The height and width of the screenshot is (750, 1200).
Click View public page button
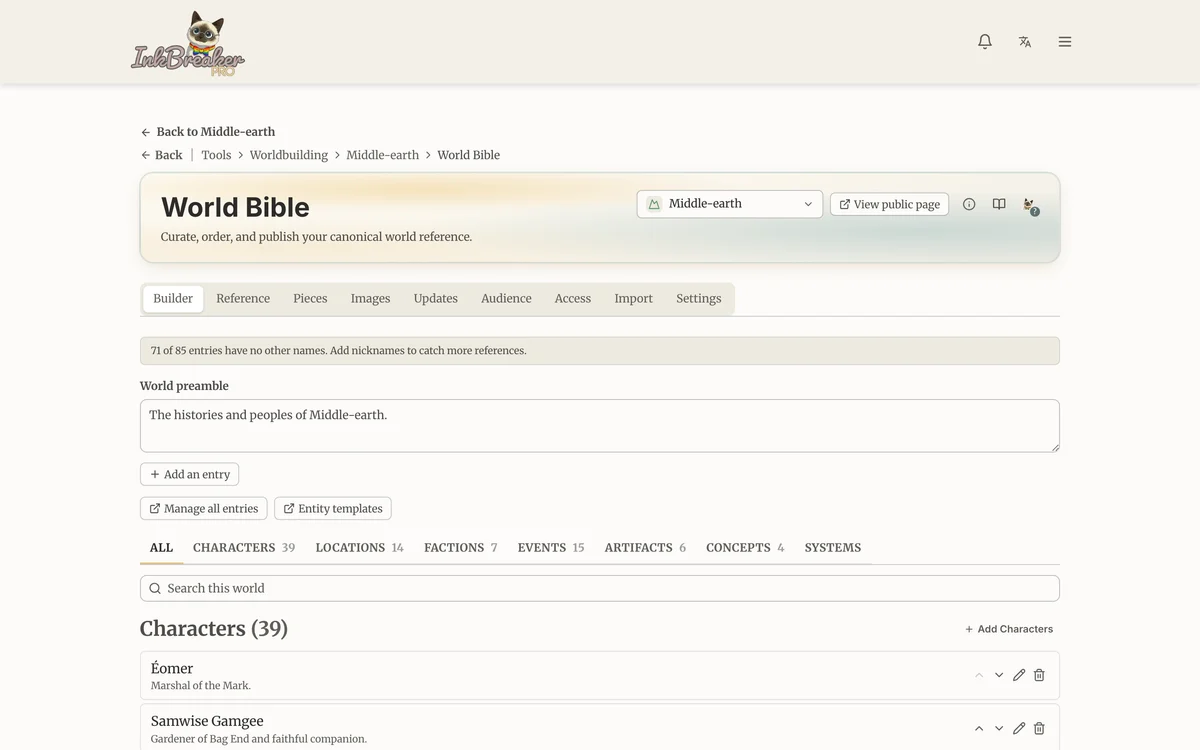point(889,204)
